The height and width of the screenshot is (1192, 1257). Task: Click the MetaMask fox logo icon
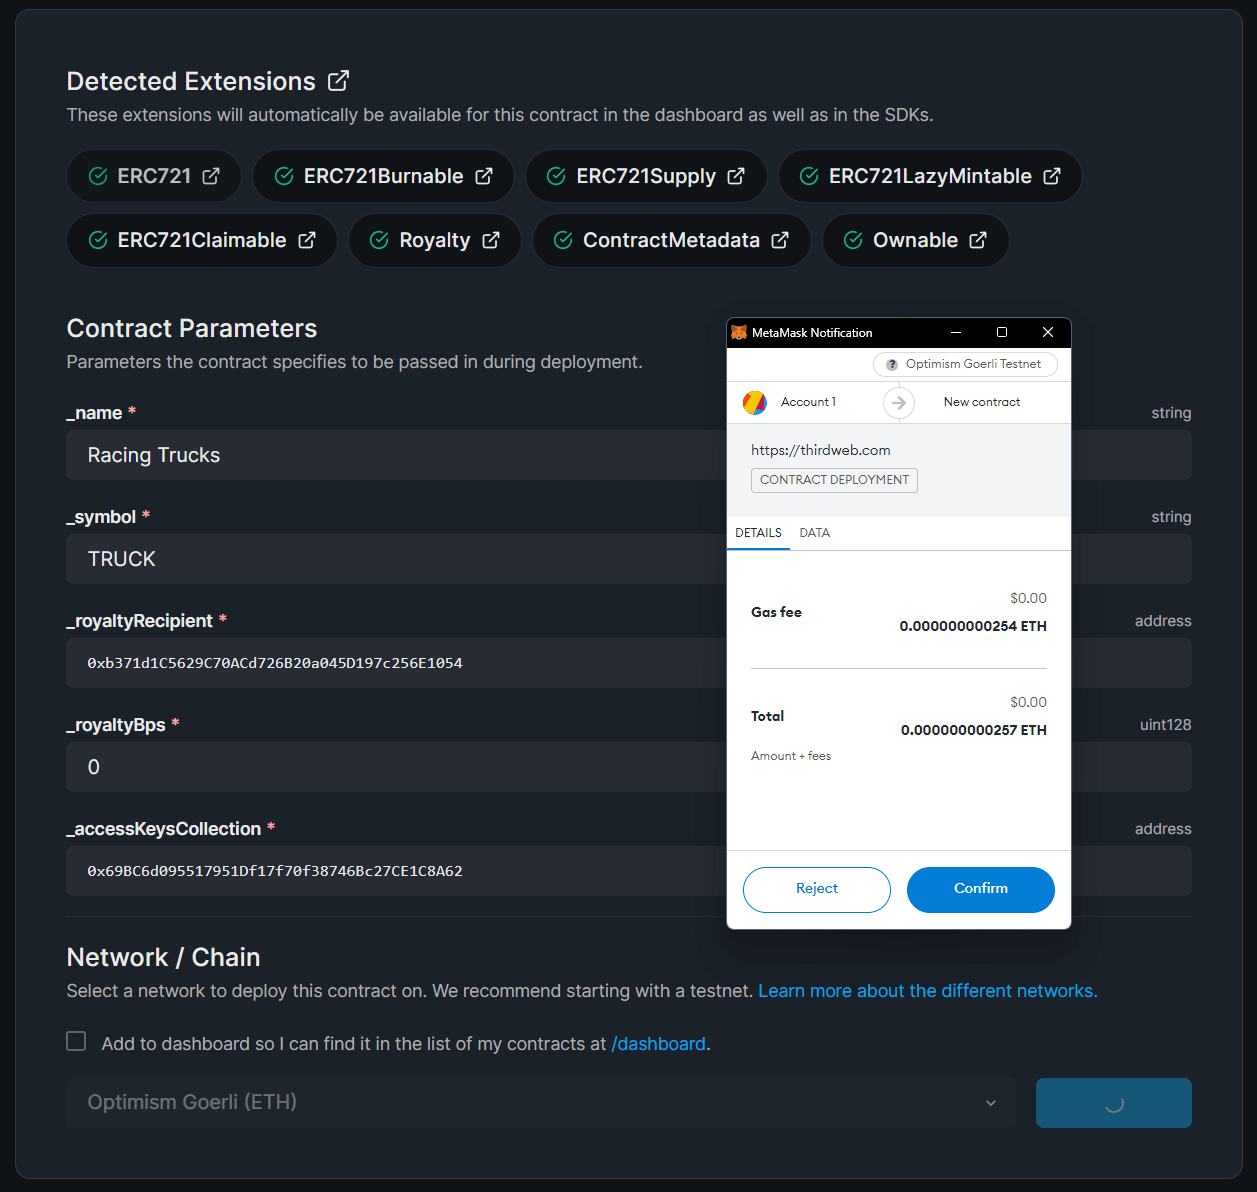tap(738, 332)
